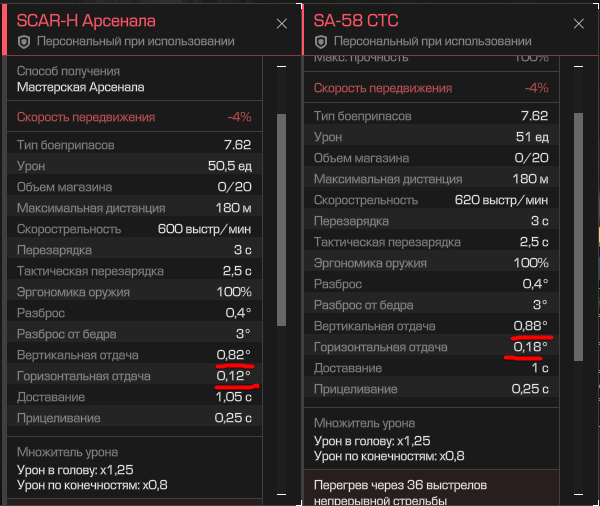Screen dimensions: 600x506
Task: Select the SA-58 СТС title text
Action: pyautogui.click(x=356, y=21)
